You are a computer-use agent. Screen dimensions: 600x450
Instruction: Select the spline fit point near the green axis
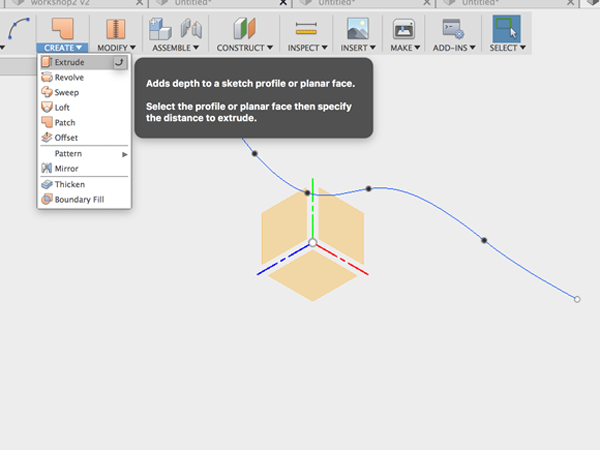pos(307,193)
